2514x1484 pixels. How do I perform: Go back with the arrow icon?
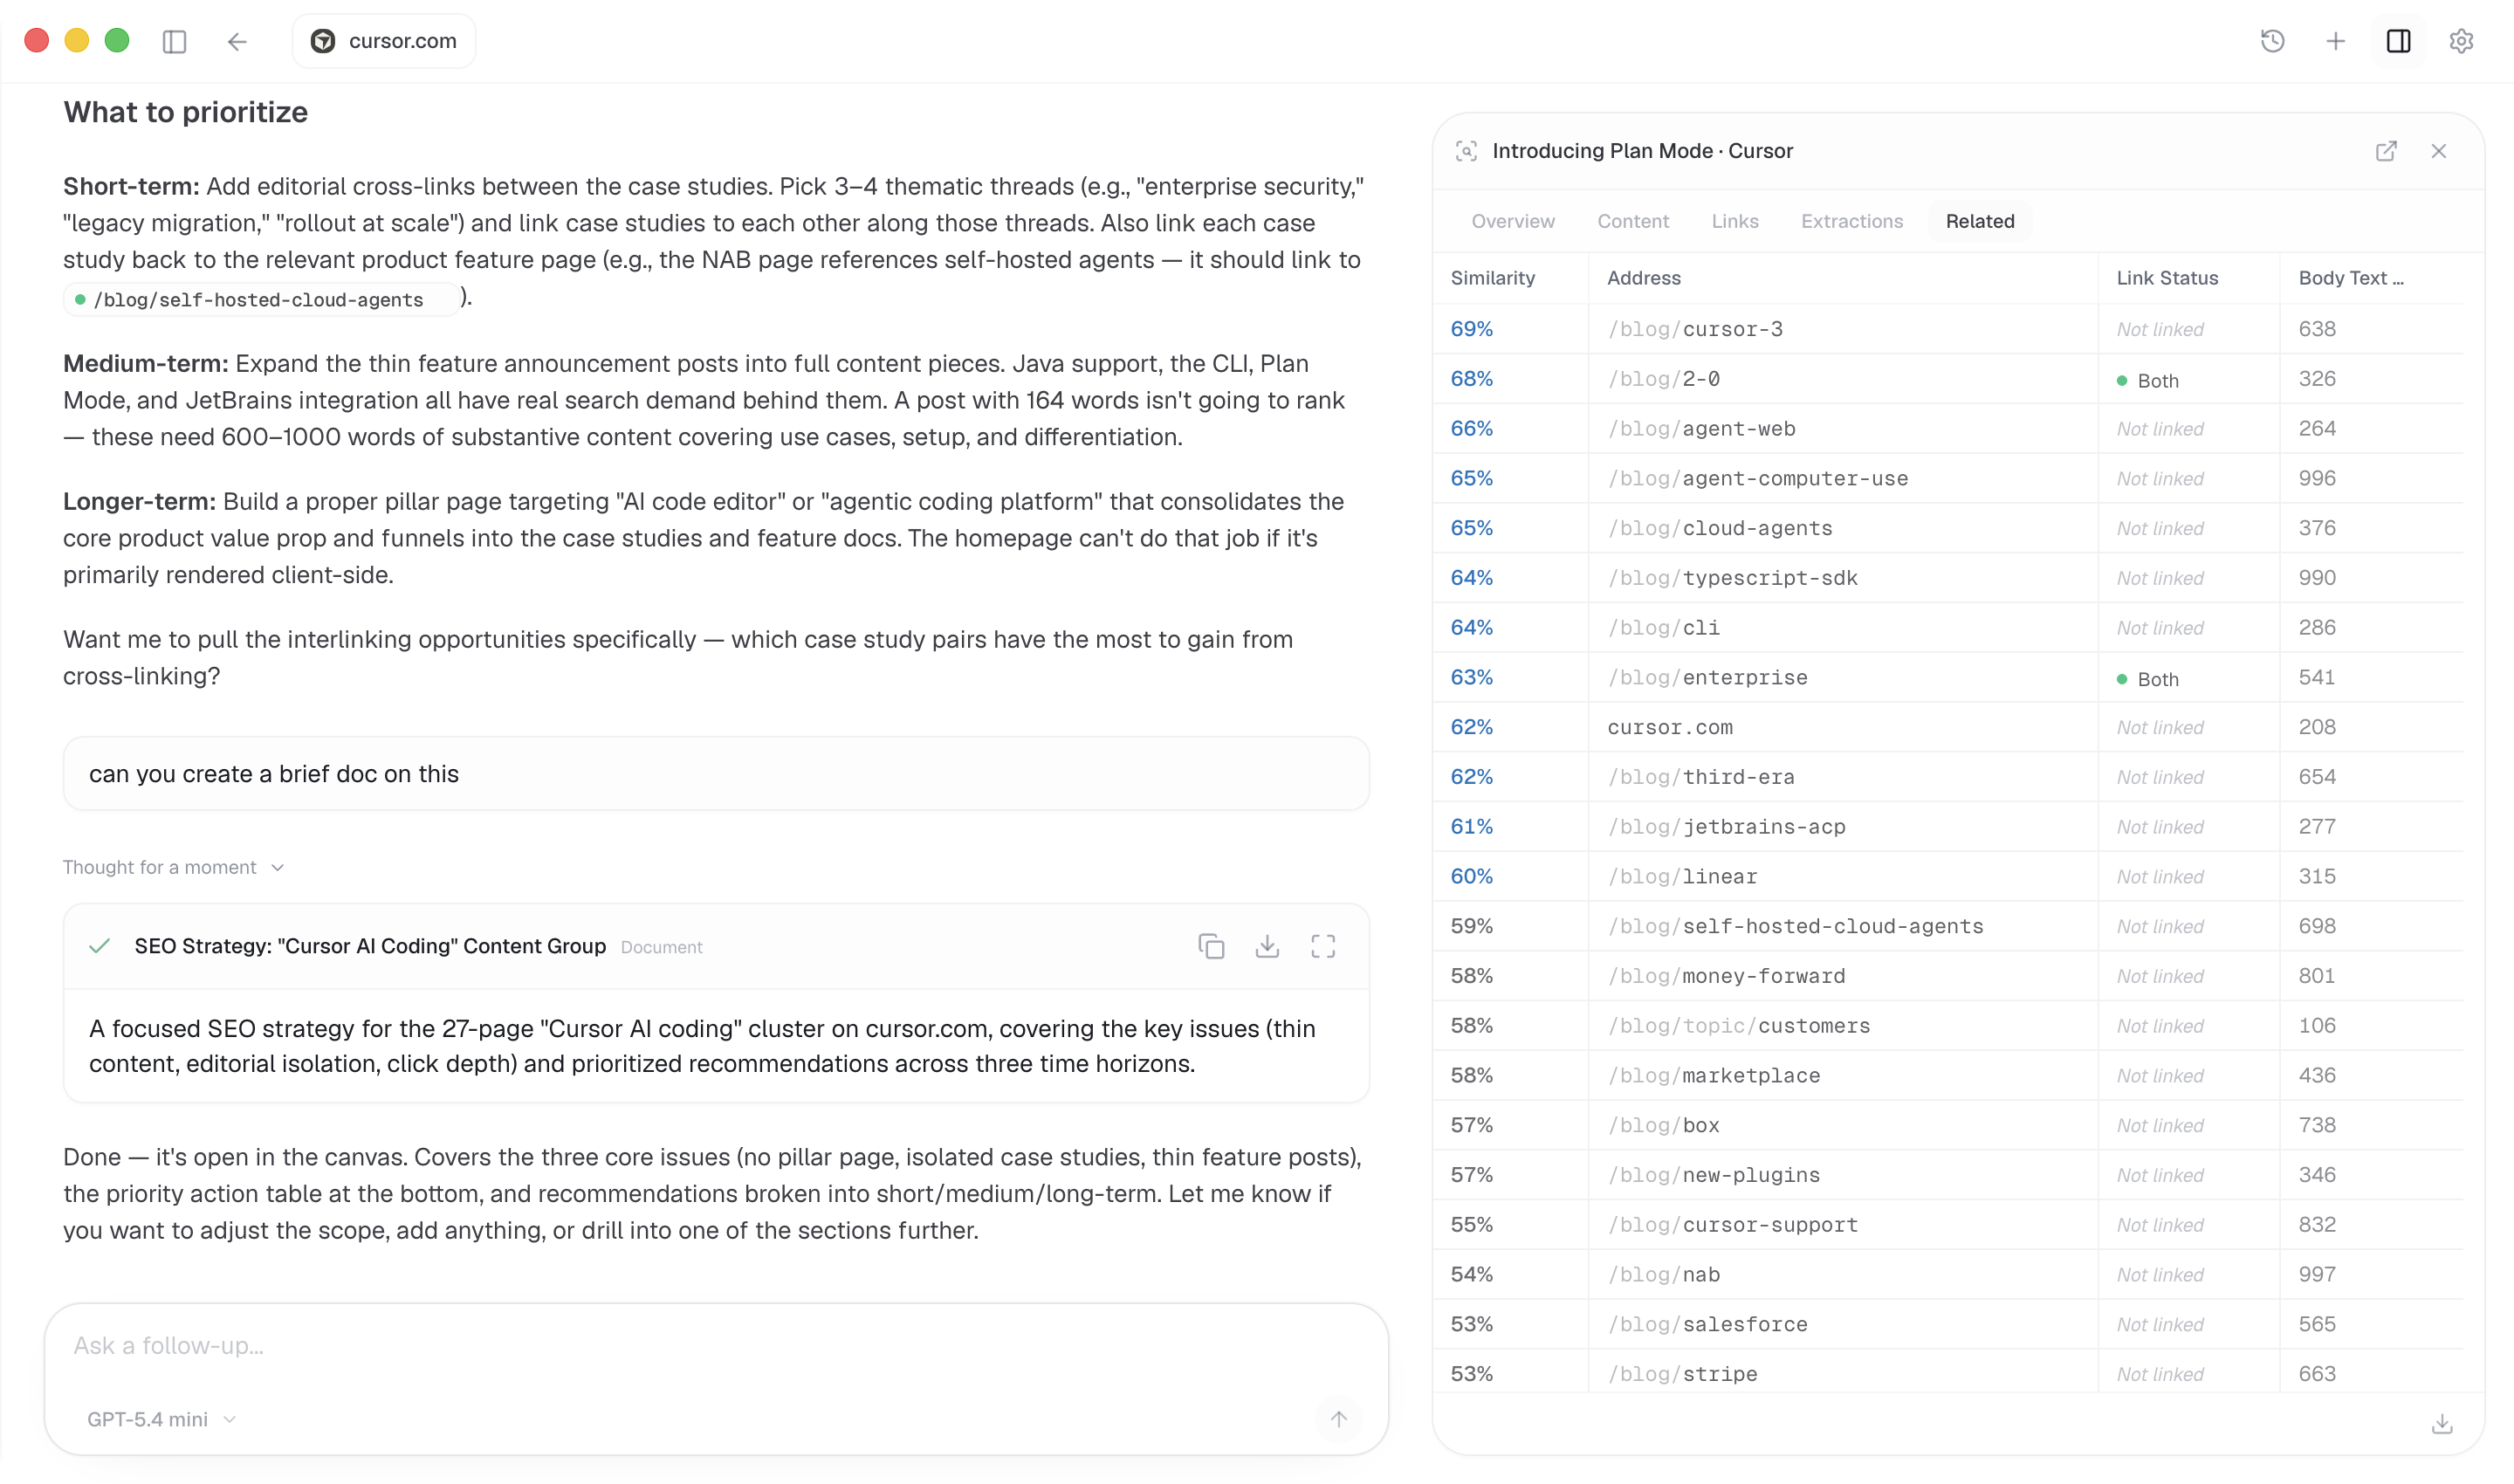point(237,41)
